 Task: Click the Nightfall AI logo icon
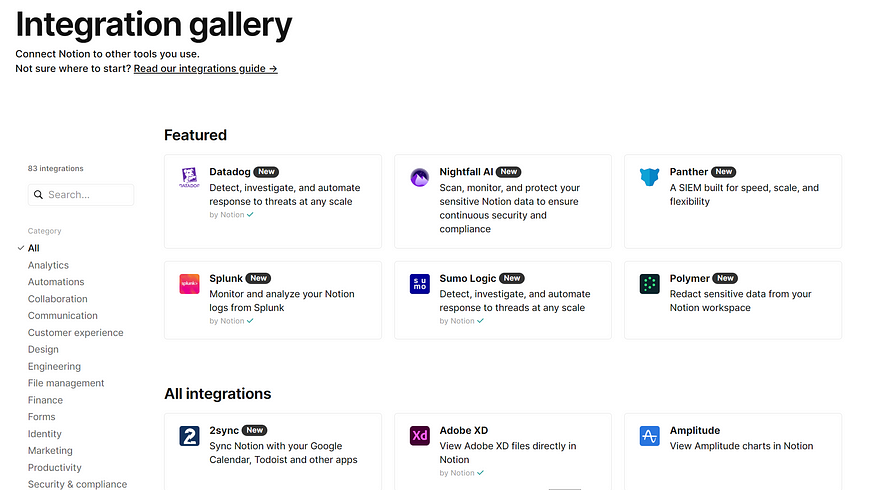pos(420,178)
